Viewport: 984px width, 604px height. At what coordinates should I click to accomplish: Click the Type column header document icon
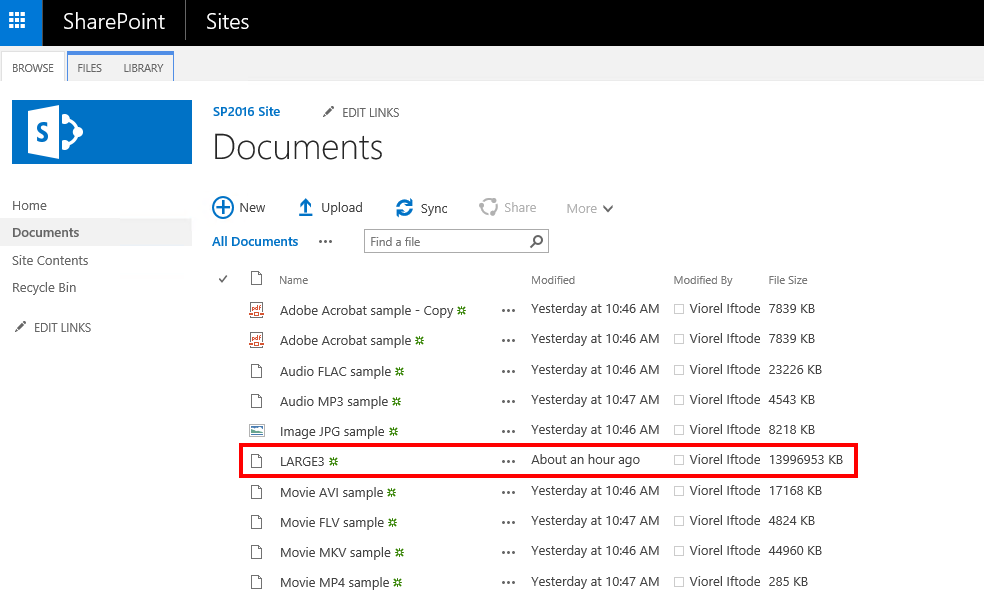(x=256, y=278)
